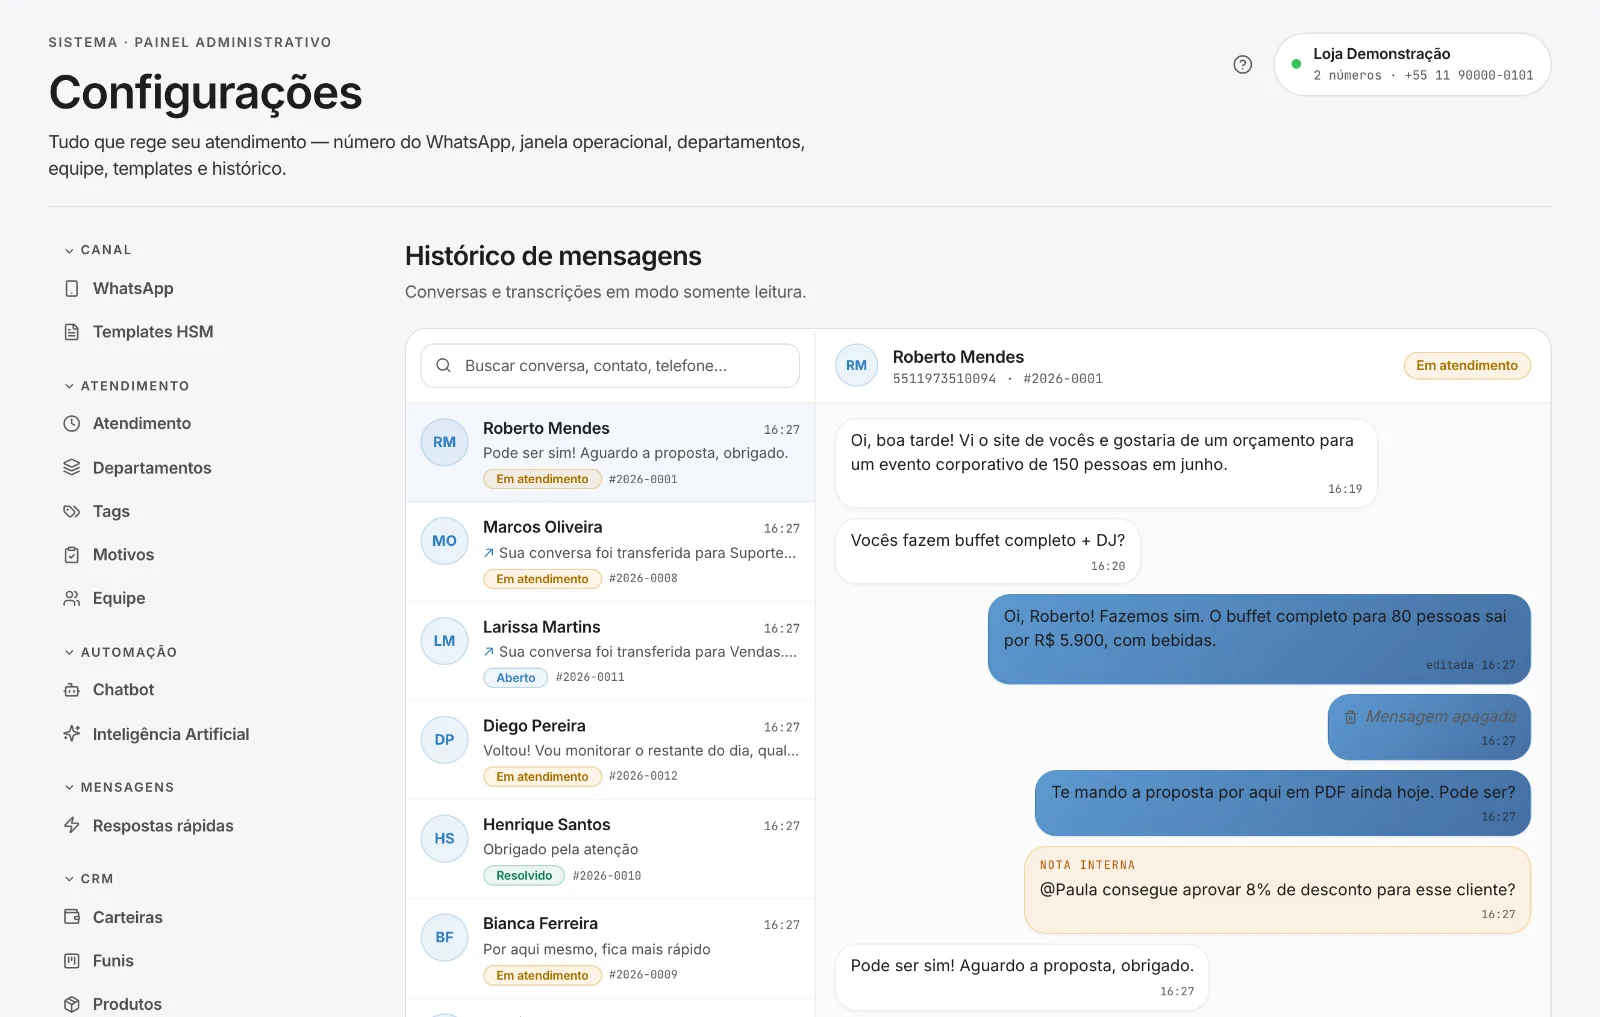Viewport: 1600px width, 1017px height.
Task: Click the Aberto status badge
Action: pos(516,678)
